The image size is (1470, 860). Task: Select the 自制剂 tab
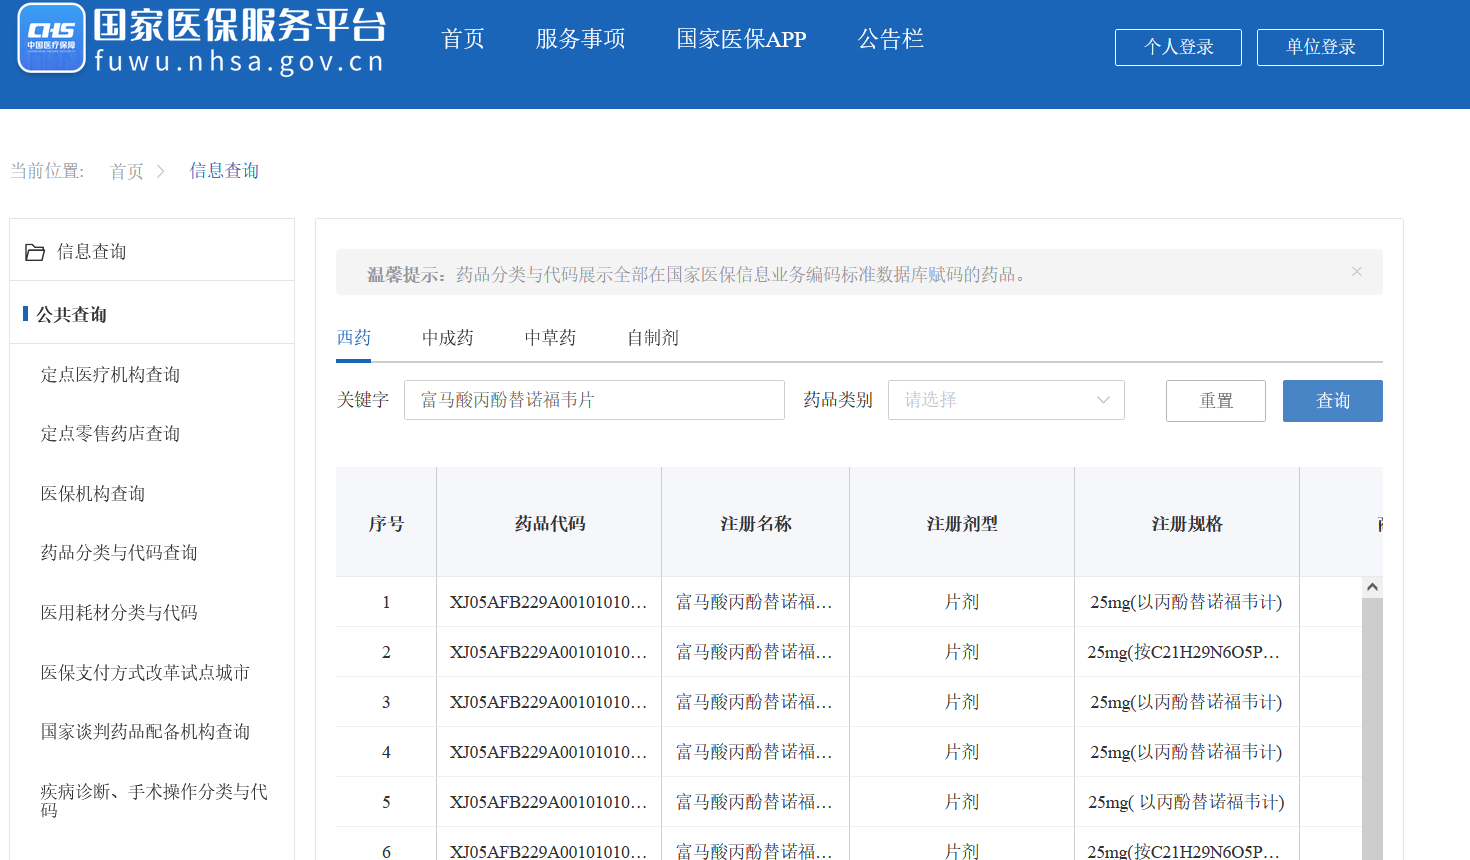[652, 338]
